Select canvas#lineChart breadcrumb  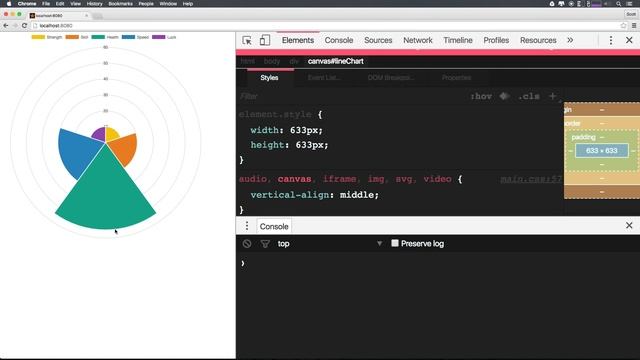pyautogui.click(x=336, y=61)
